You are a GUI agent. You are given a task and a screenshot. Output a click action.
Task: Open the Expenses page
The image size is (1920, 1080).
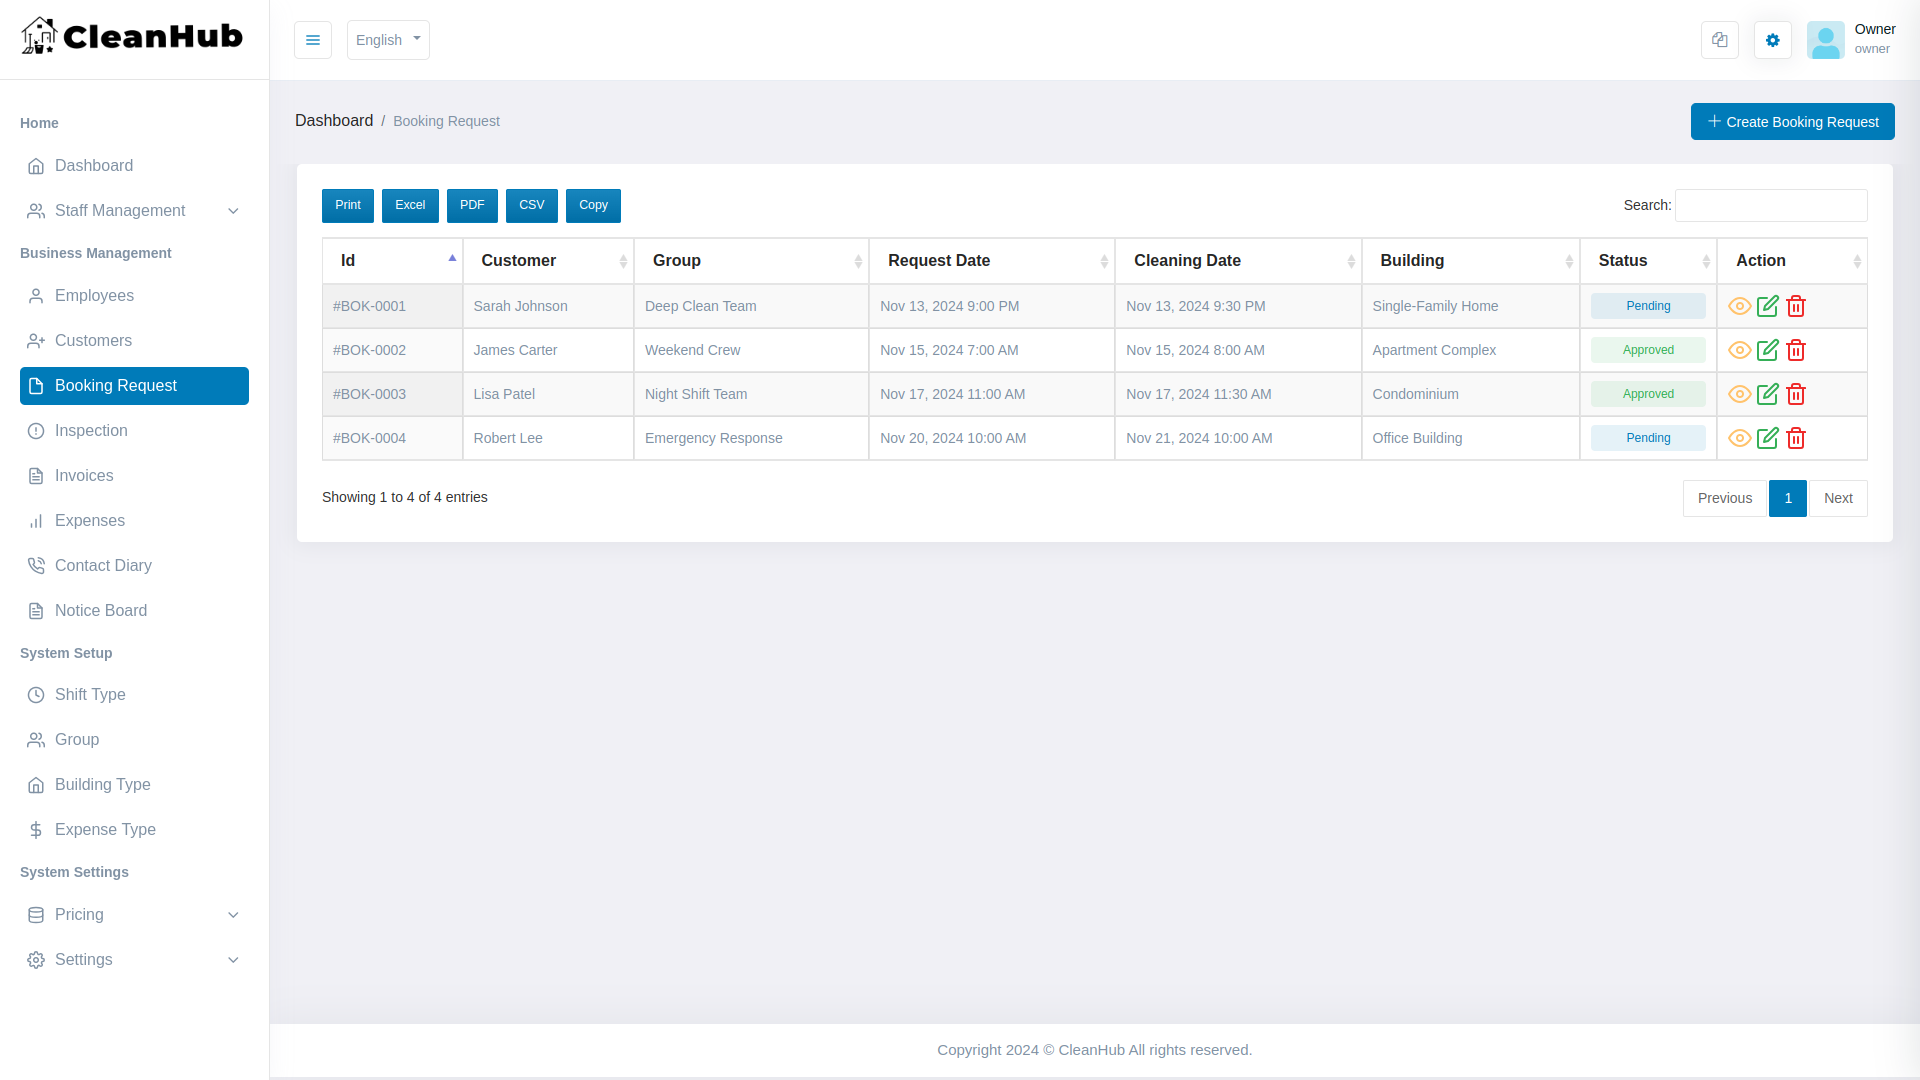(x=90, y=520)
